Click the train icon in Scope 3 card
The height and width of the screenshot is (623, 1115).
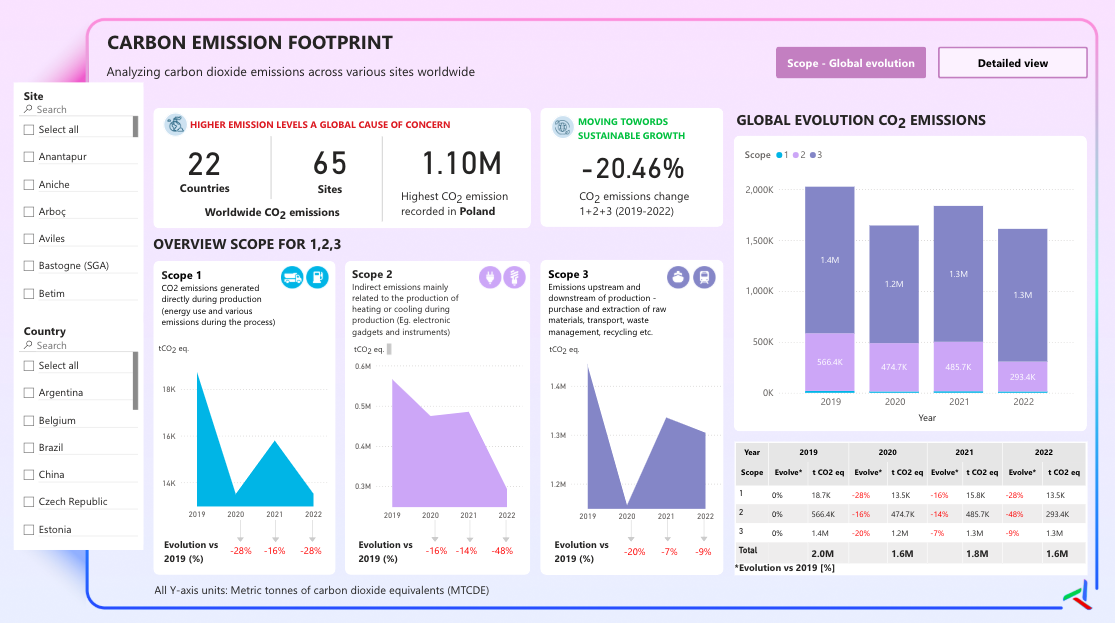(x=704, y=277)
